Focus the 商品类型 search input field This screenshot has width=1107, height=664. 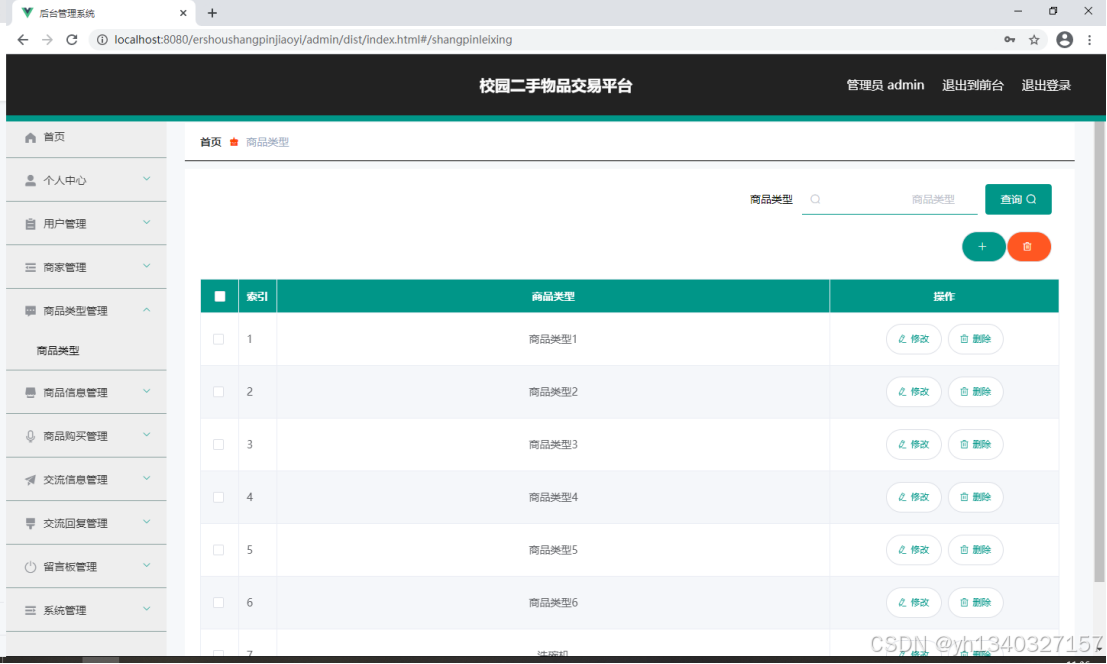pos(890,200)
